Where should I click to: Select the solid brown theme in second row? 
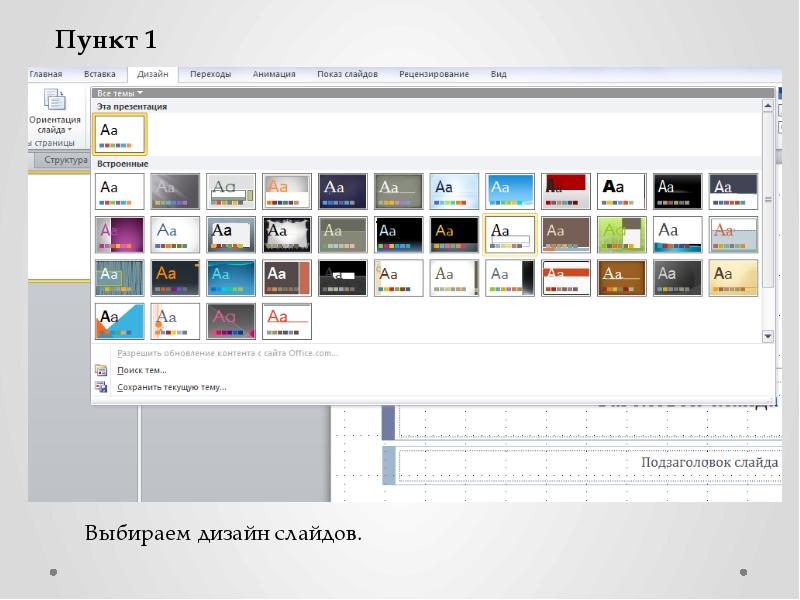click(566, 234)
